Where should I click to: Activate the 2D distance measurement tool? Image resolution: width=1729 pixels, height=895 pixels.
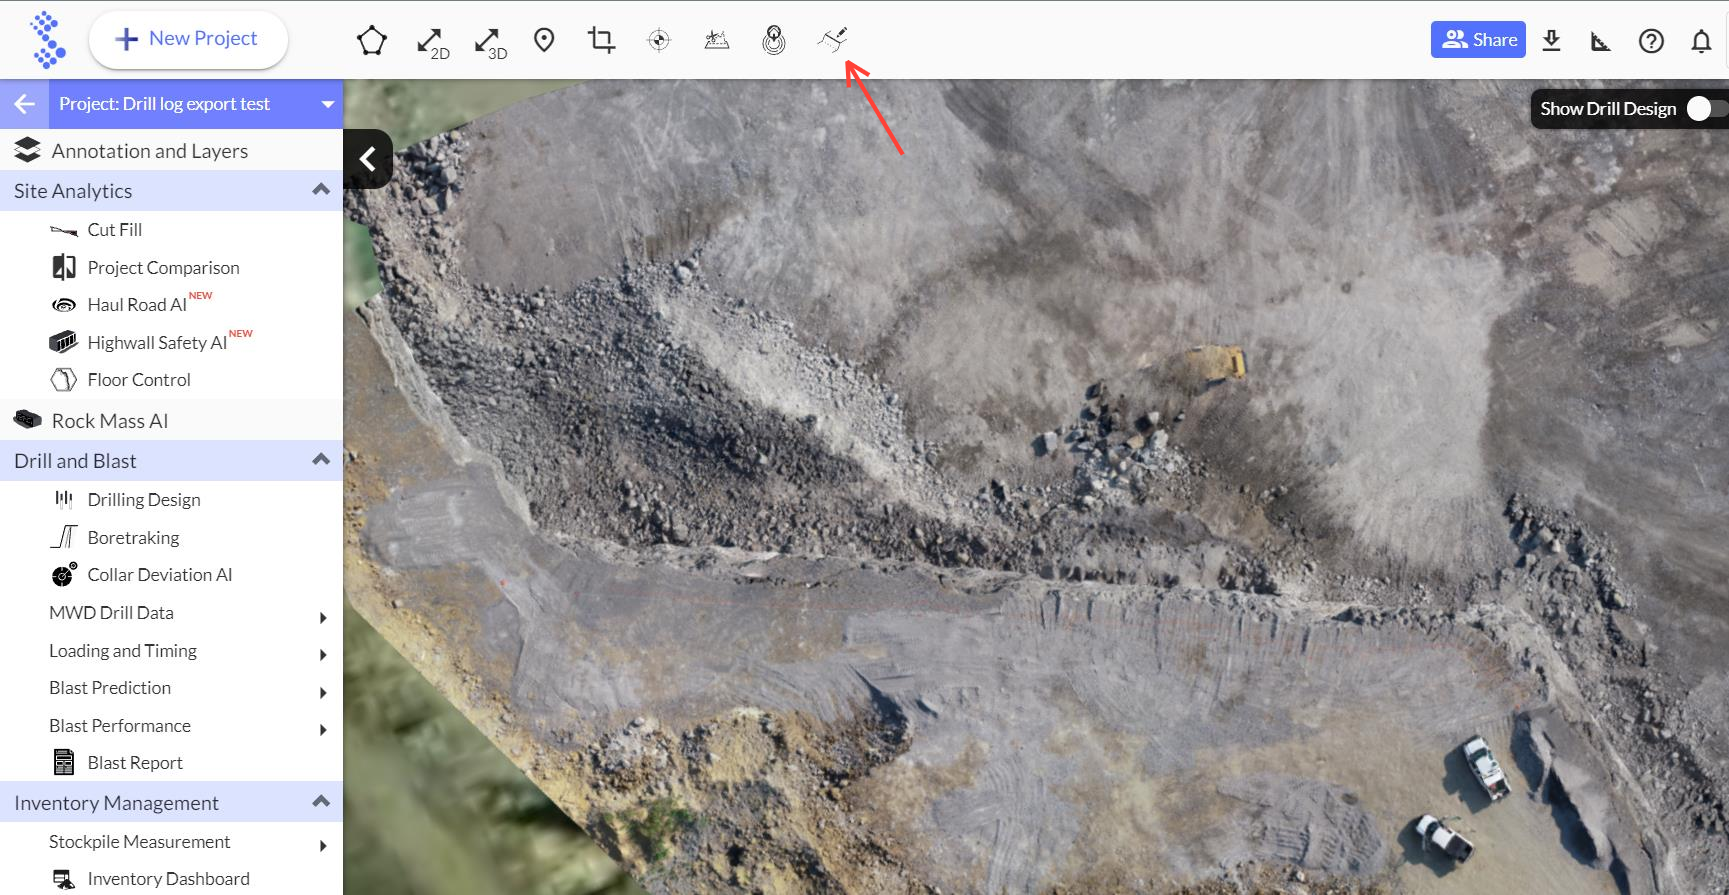tap(431, 42)
